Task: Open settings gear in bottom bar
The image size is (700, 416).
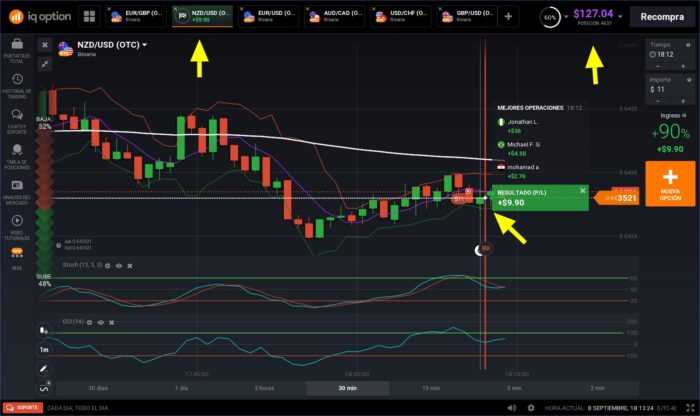Action: (x=531, y=408)
